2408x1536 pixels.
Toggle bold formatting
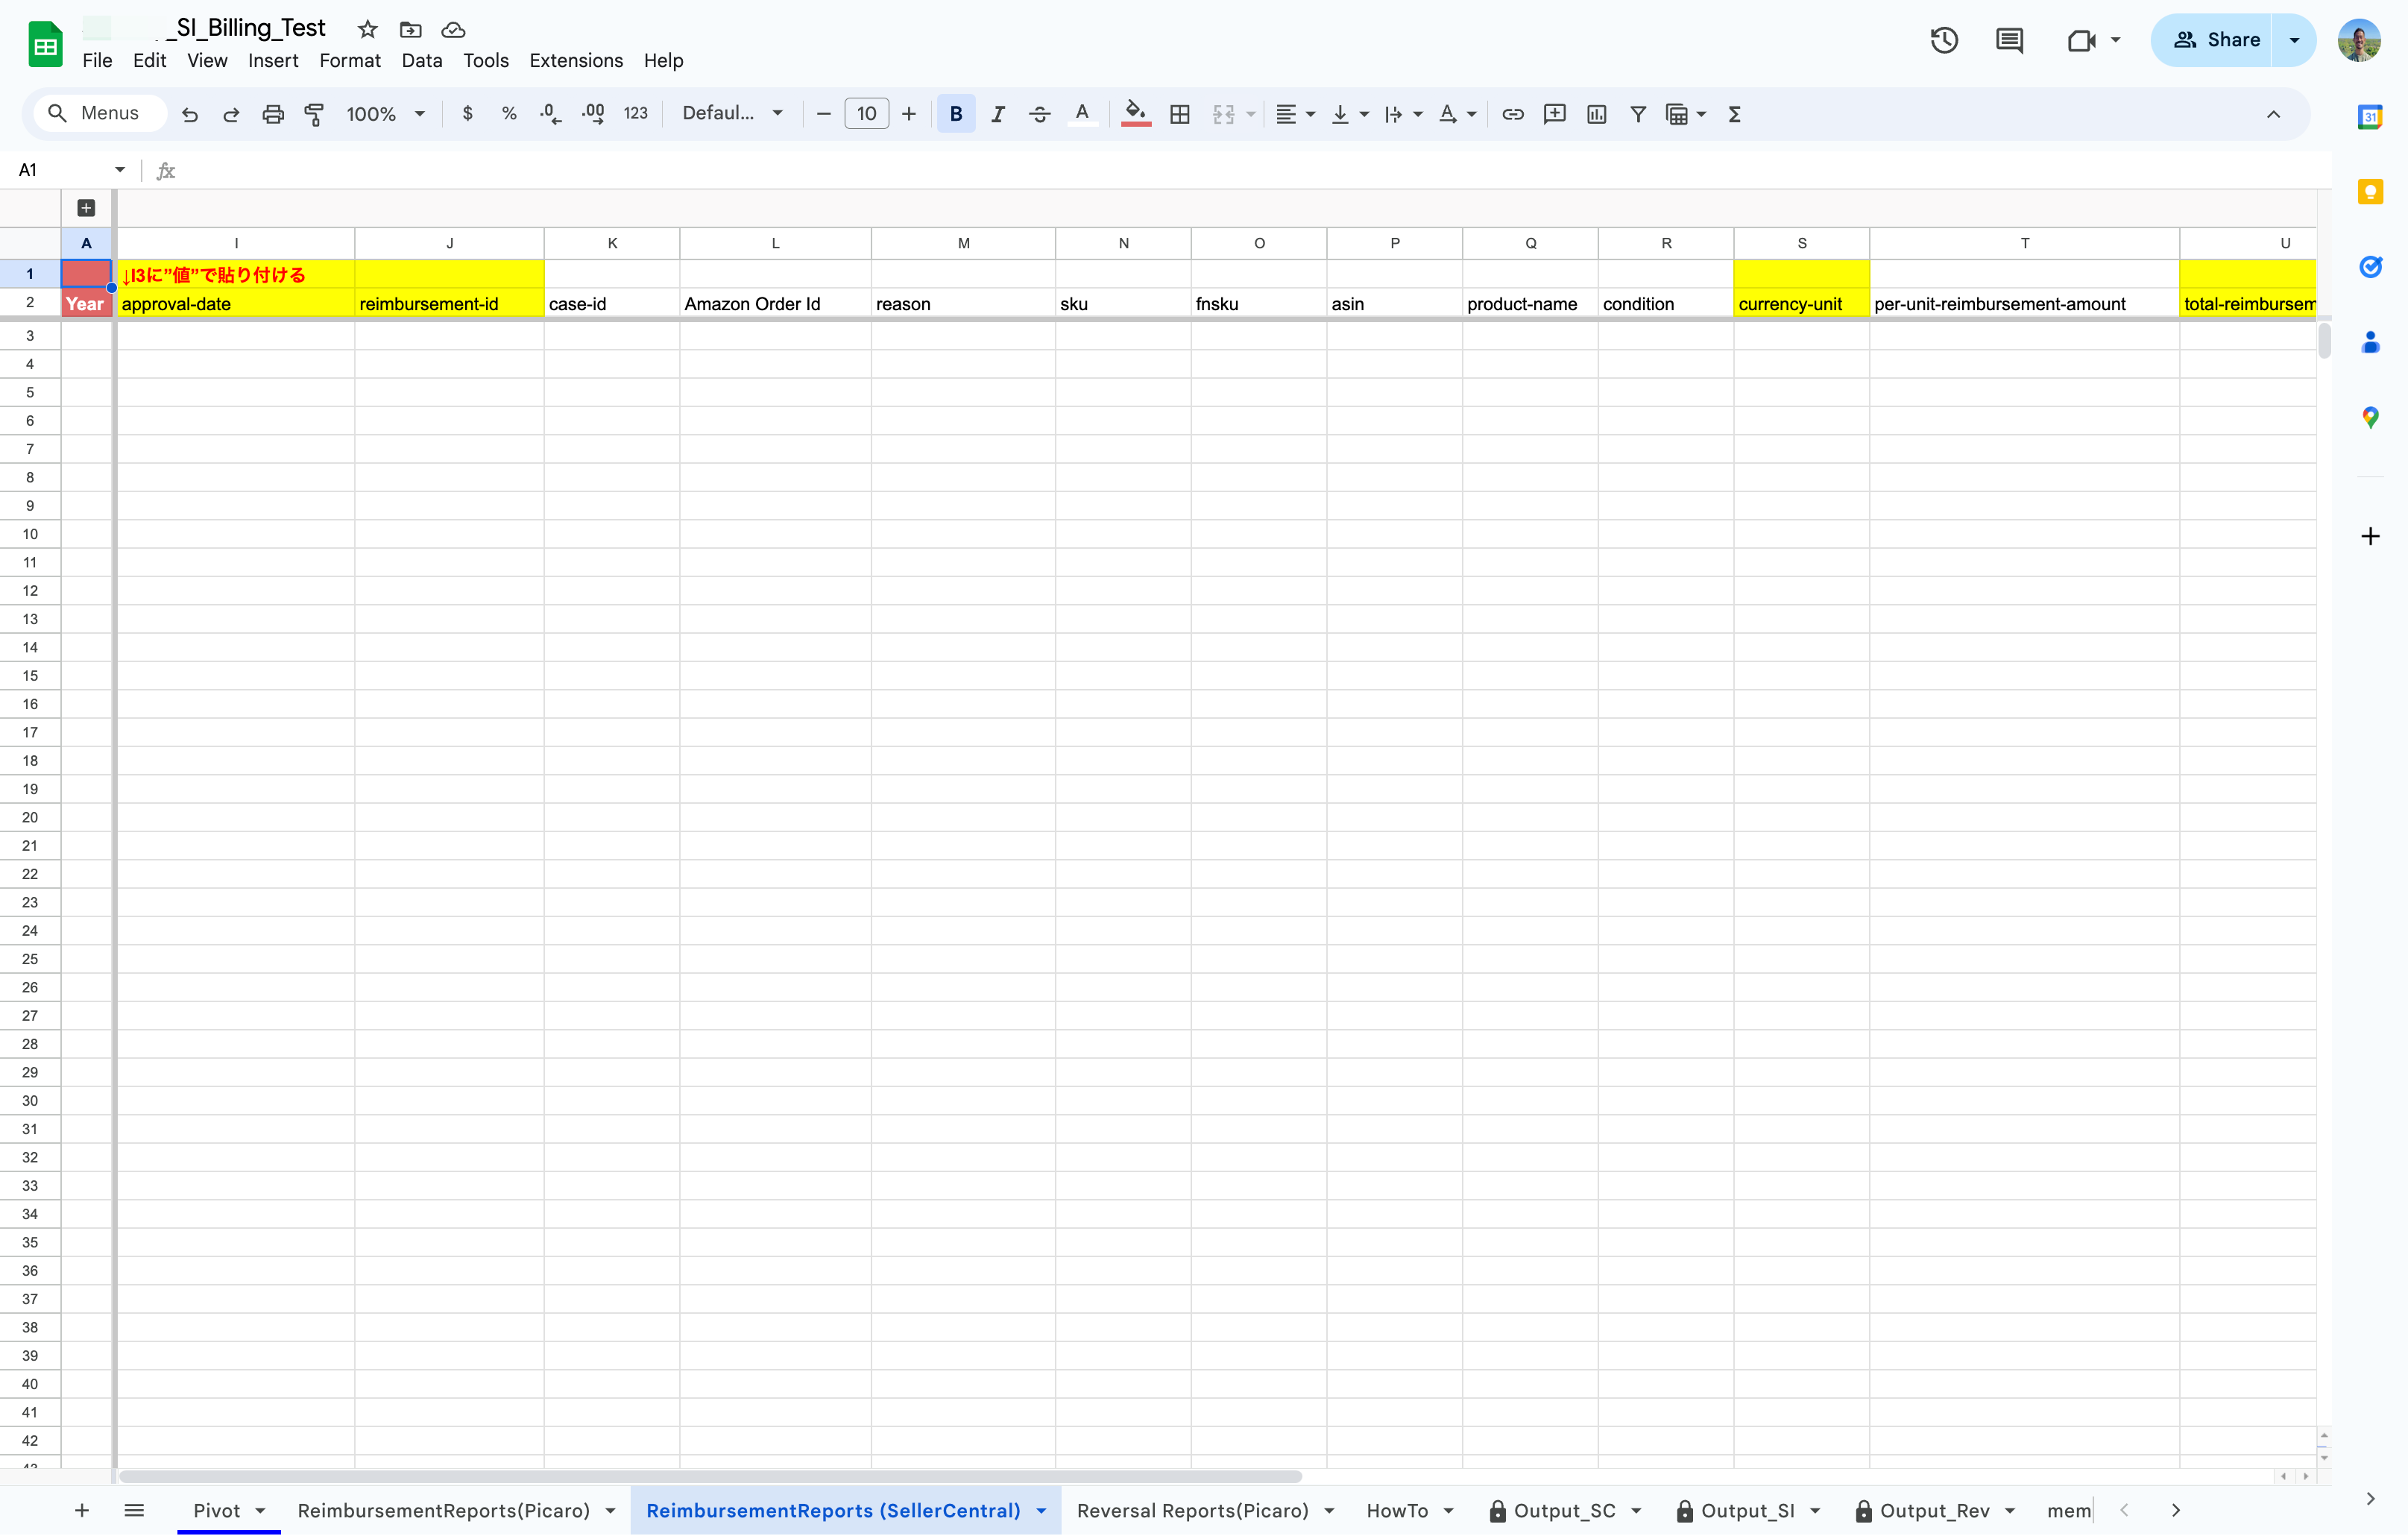tap(956, 114)
